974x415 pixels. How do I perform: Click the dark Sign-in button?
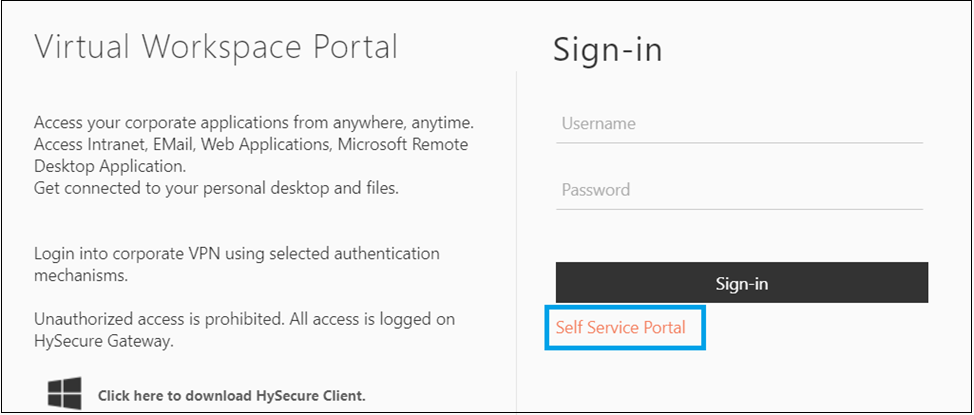coord(742,283)
